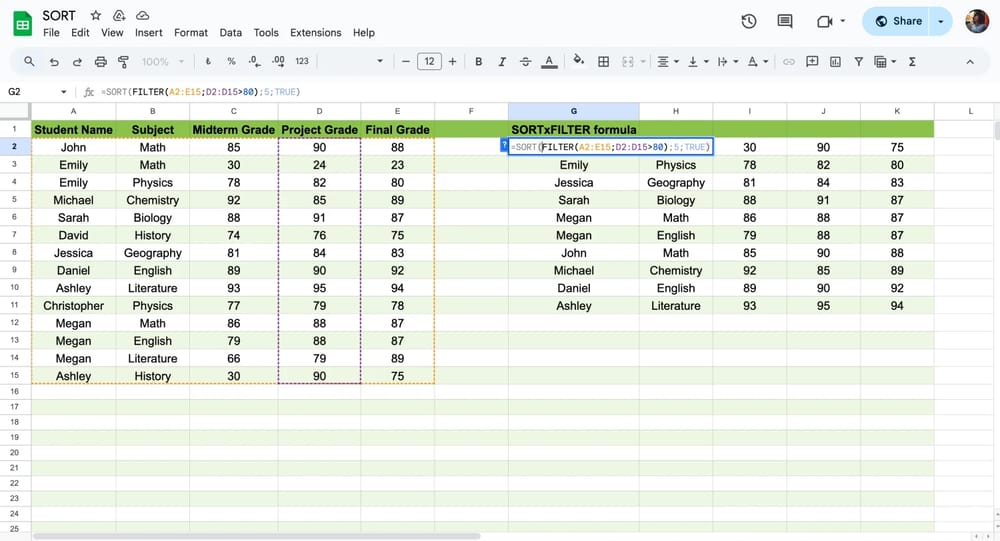Image resolution: width=1000 pixels, height=541 pixels.
Task: Open the Format menu
Action: click(x=191, y=32)
